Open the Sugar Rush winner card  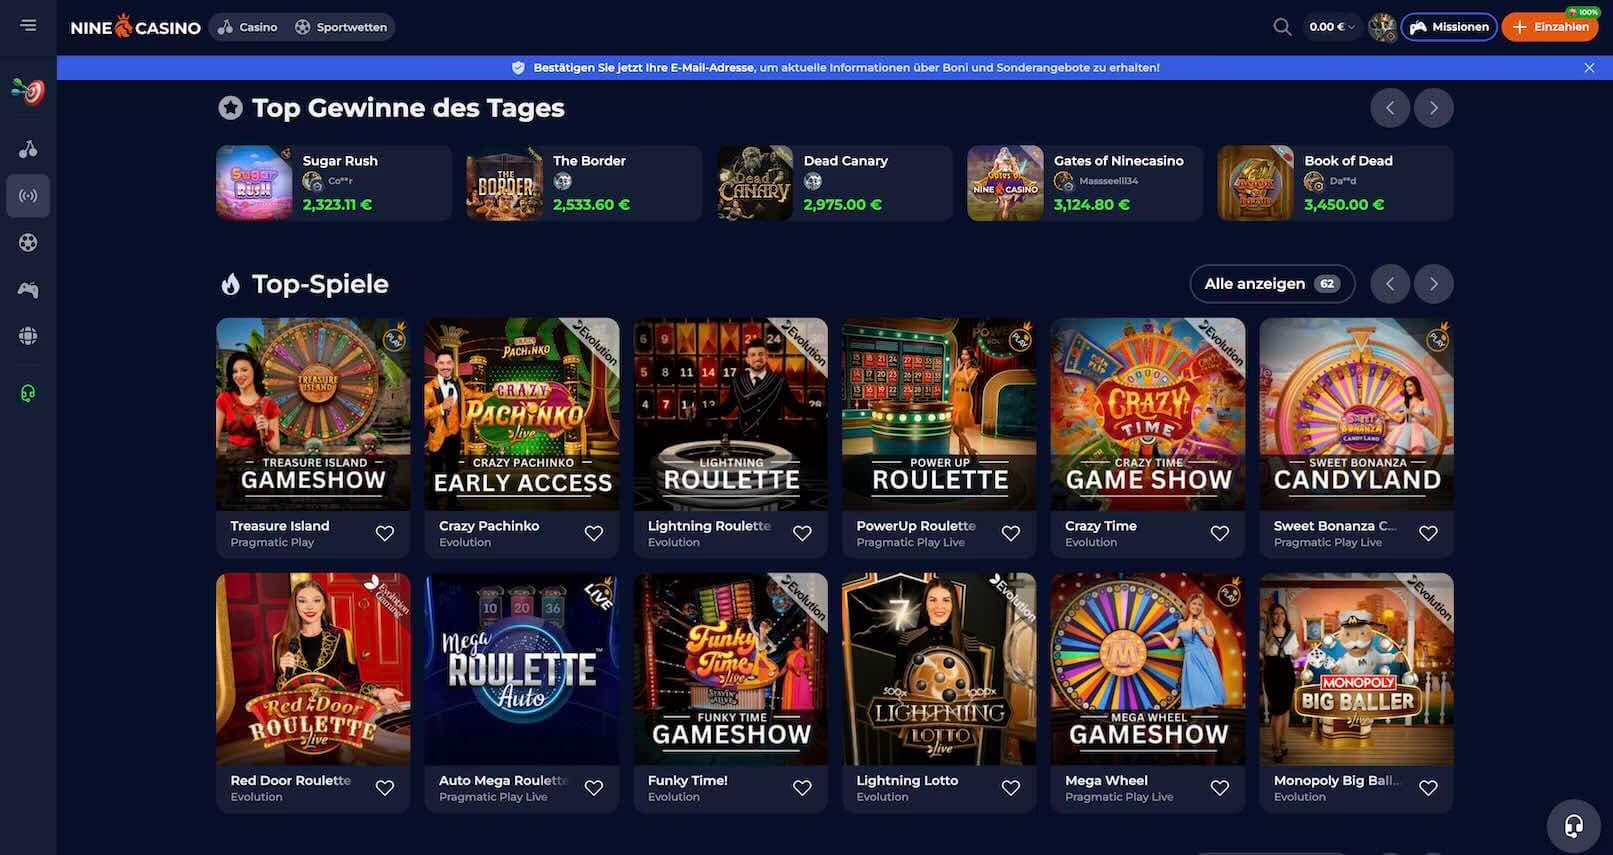[334, 183]
